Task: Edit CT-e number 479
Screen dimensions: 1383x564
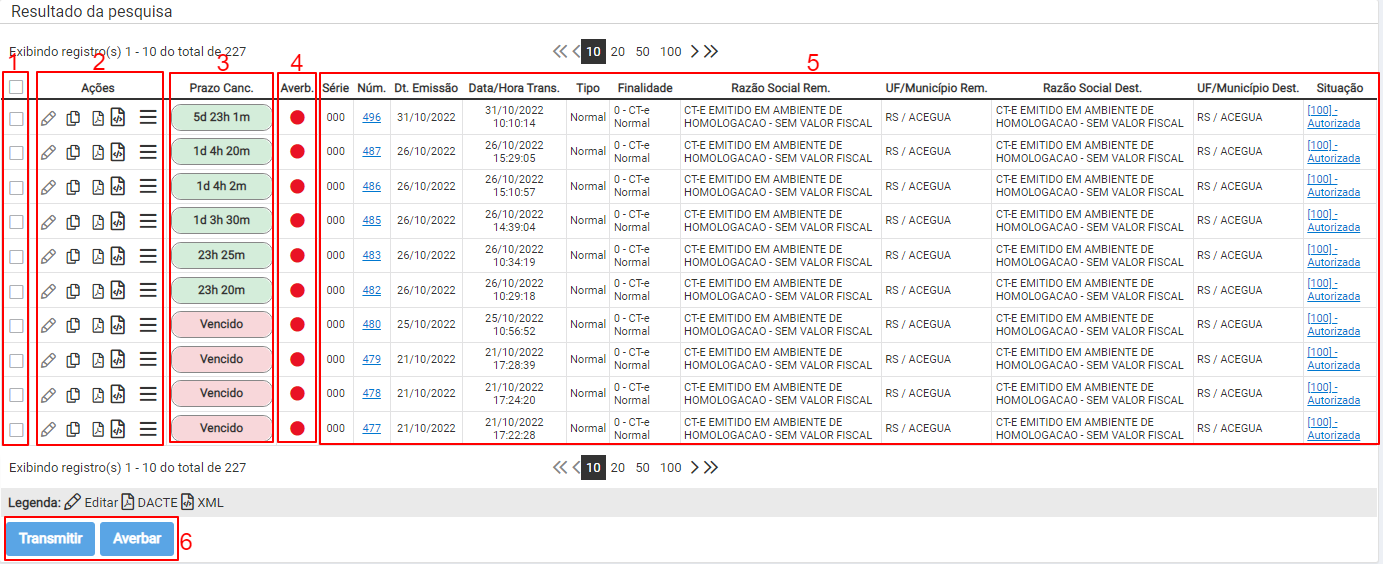Action: click(x=48, y=361)
